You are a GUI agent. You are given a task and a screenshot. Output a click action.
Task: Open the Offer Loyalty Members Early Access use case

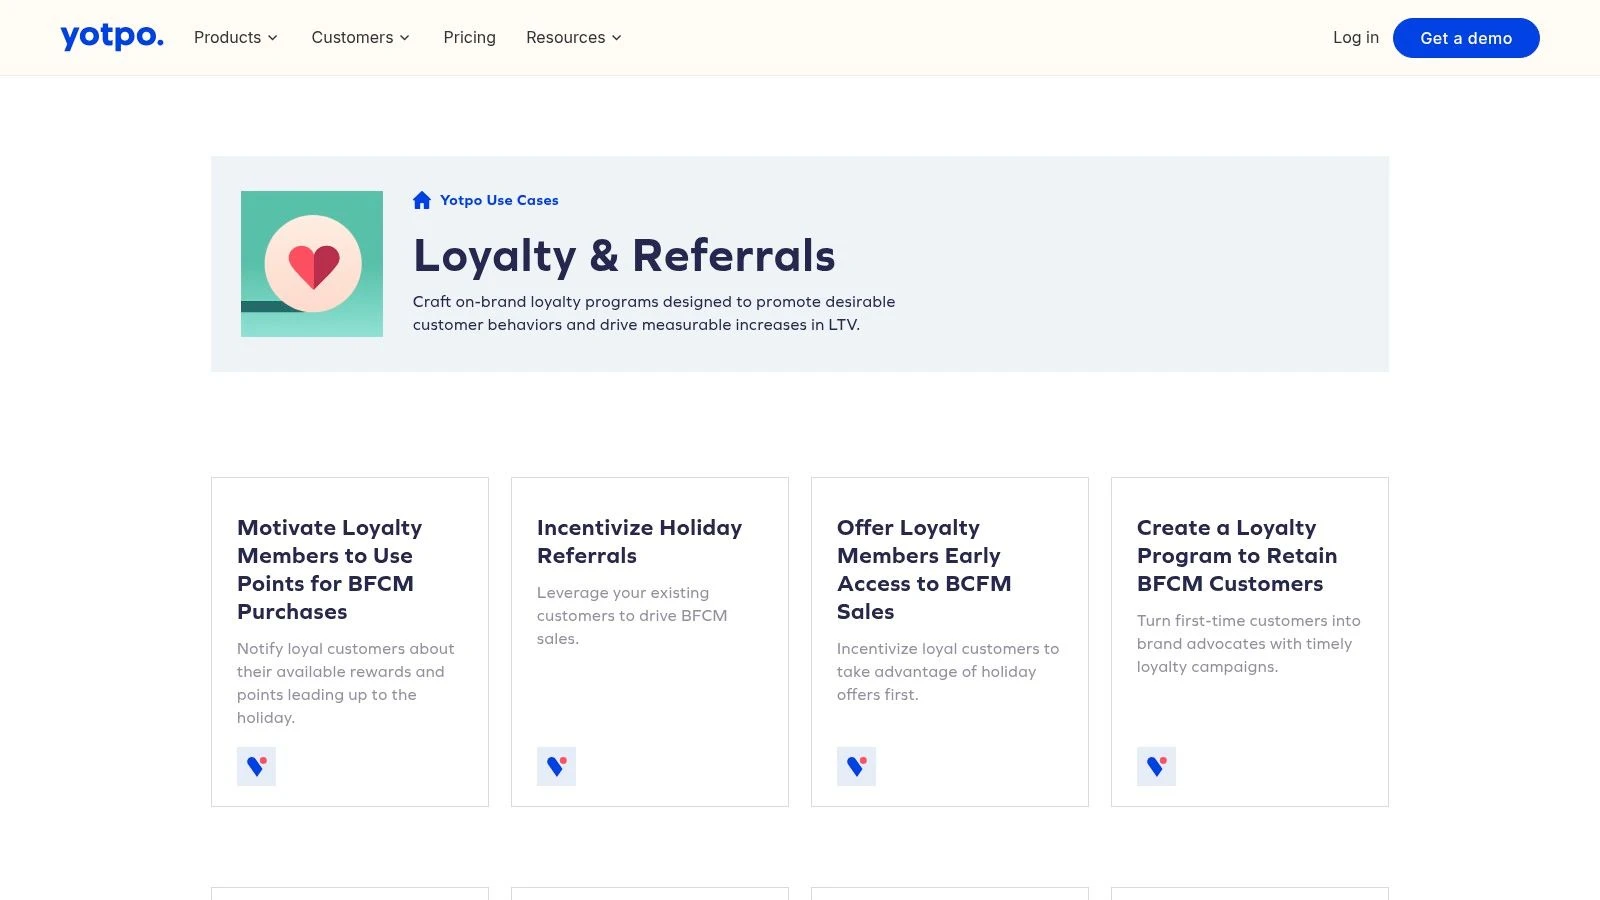(924, 569)
